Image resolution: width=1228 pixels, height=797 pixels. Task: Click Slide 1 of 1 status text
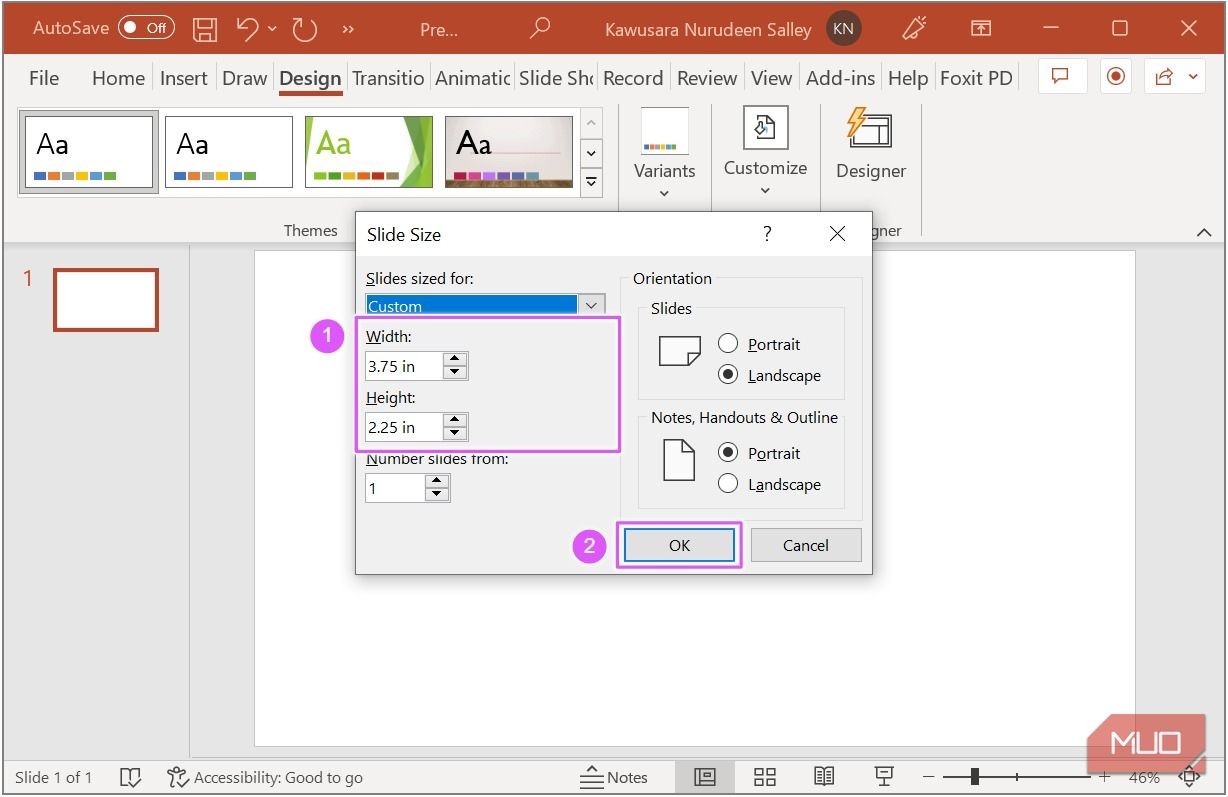pyautogui.click(x=53, y=777)
